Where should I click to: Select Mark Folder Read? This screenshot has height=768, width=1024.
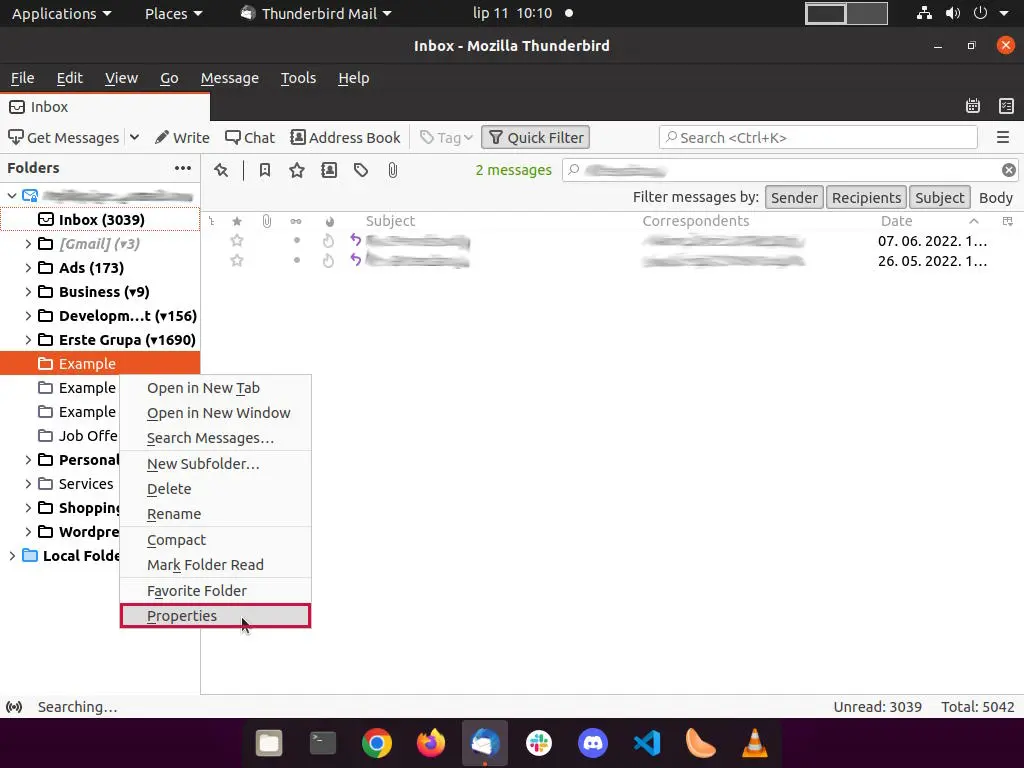(216, 565)
